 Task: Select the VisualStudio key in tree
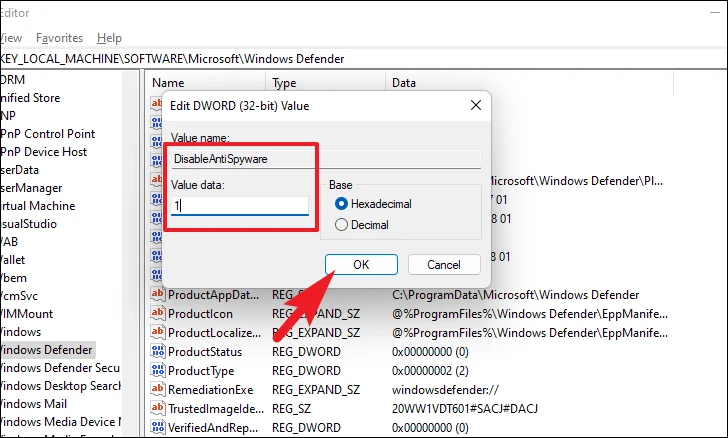(28, 224)
